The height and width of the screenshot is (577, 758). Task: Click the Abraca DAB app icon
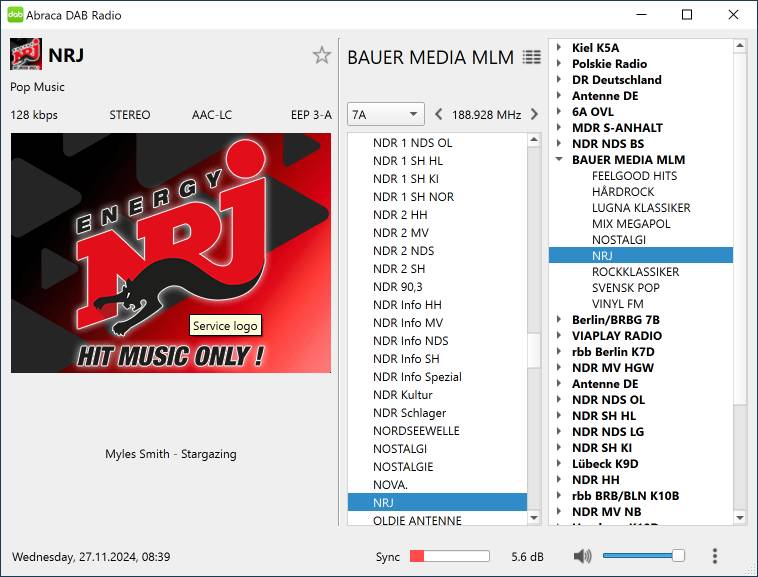(15, 15)
